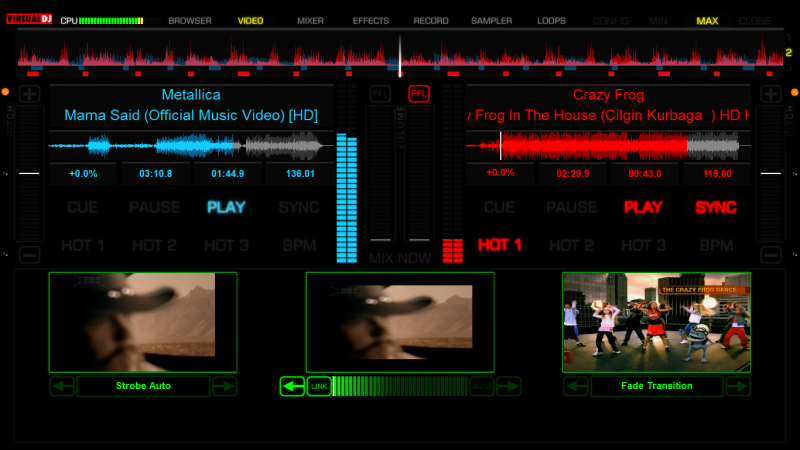Pause the right deck

pos(571,207)
